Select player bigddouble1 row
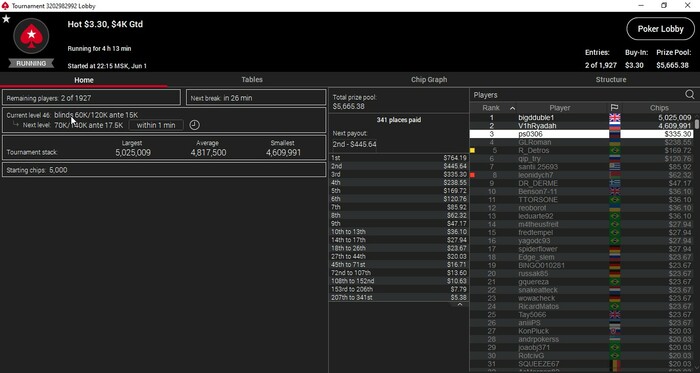The width and height of the screenshot is (700, 373). (582, 118)
